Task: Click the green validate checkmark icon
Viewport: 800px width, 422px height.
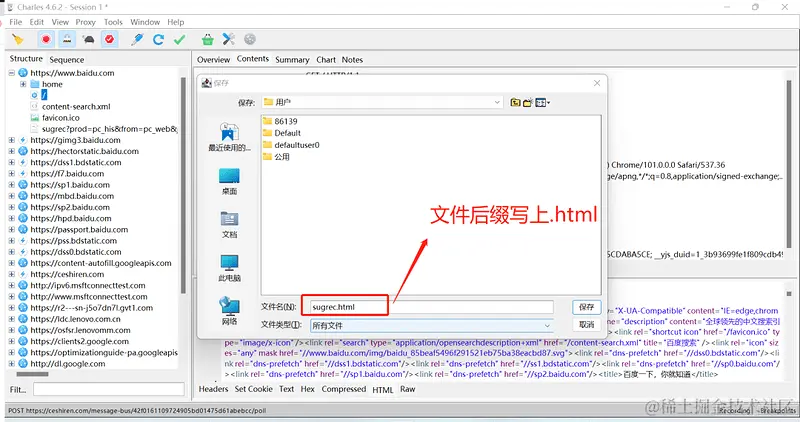Action: coord(180,39)
